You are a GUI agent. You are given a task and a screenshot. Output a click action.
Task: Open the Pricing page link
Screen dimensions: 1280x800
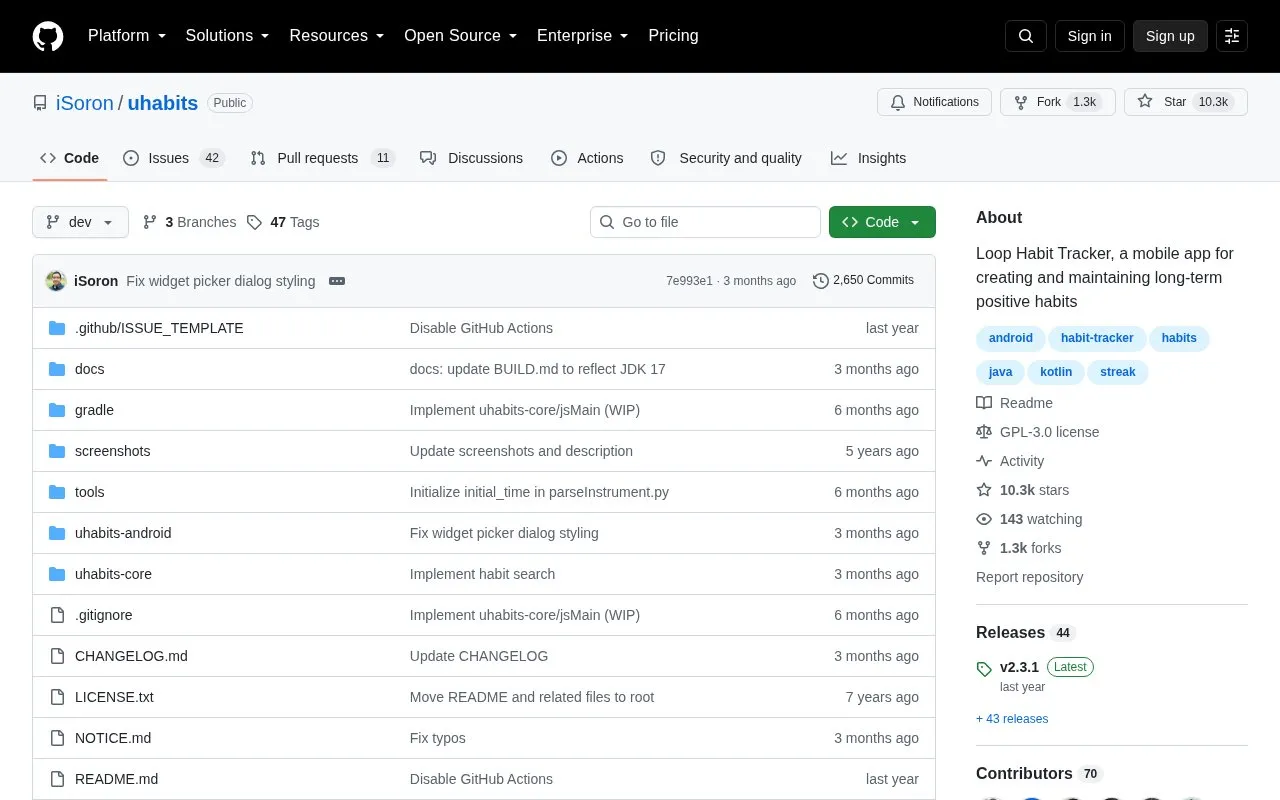coord(673,36)
